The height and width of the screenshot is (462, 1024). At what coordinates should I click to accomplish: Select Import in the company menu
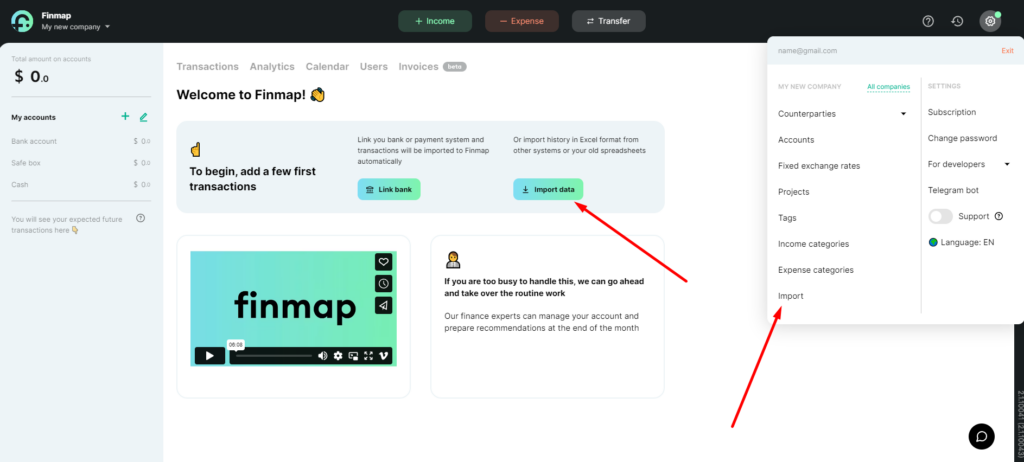(x=791, y=296)
